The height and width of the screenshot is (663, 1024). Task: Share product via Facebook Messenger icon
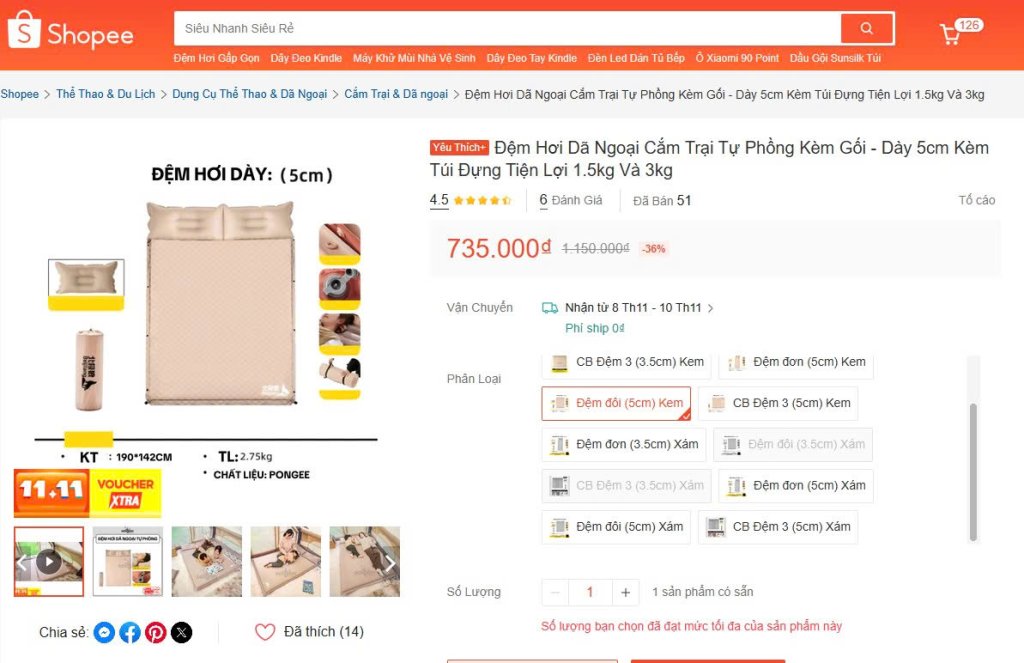[x=104, y=632]
